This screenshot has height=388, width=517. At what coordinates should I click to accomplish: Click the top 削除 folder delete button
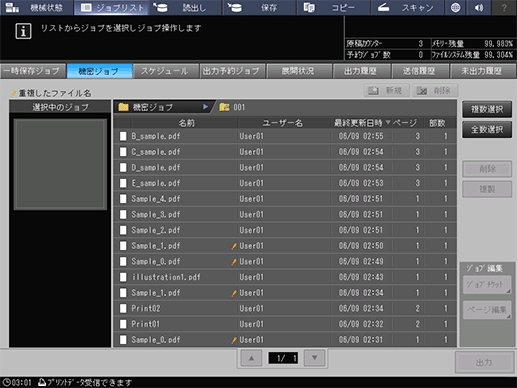pos(435,90)
